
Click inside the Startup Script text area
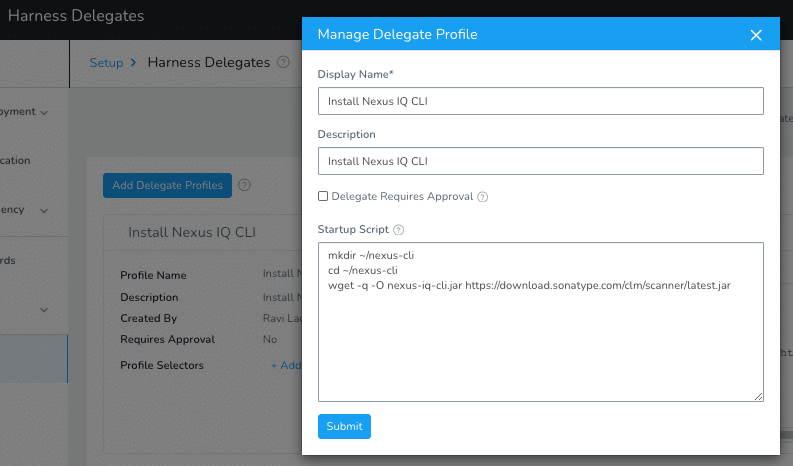541,322
